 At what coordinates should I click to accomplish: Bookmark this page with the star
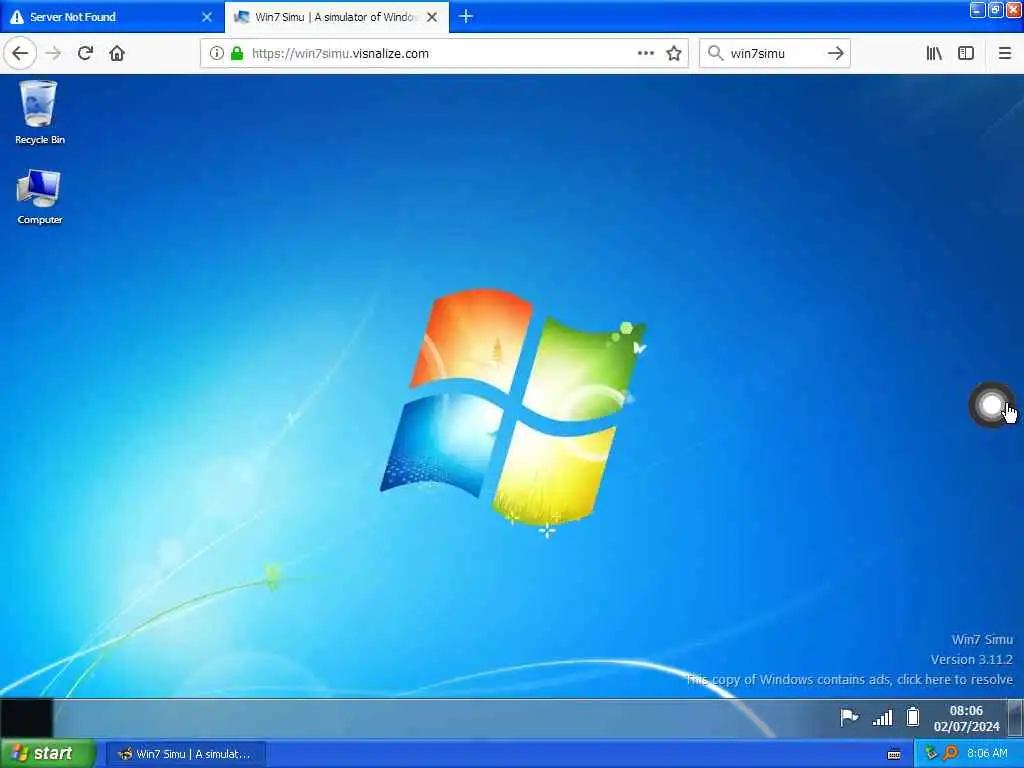pyautogui.click(x=674, y=54)
